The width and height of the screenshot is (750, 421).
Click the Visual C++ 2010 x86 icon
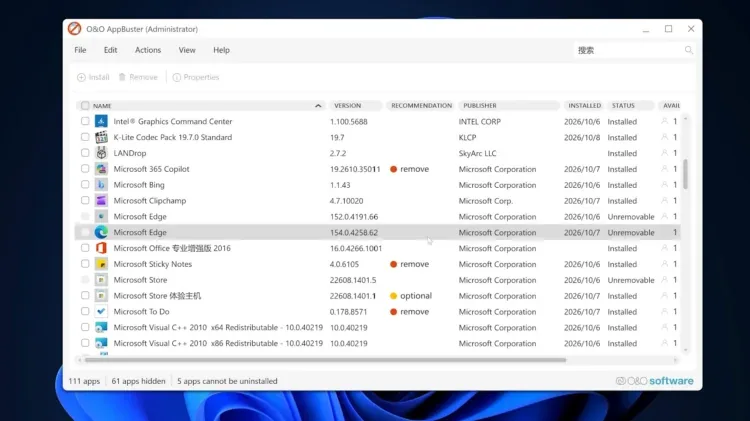point(101,343)
